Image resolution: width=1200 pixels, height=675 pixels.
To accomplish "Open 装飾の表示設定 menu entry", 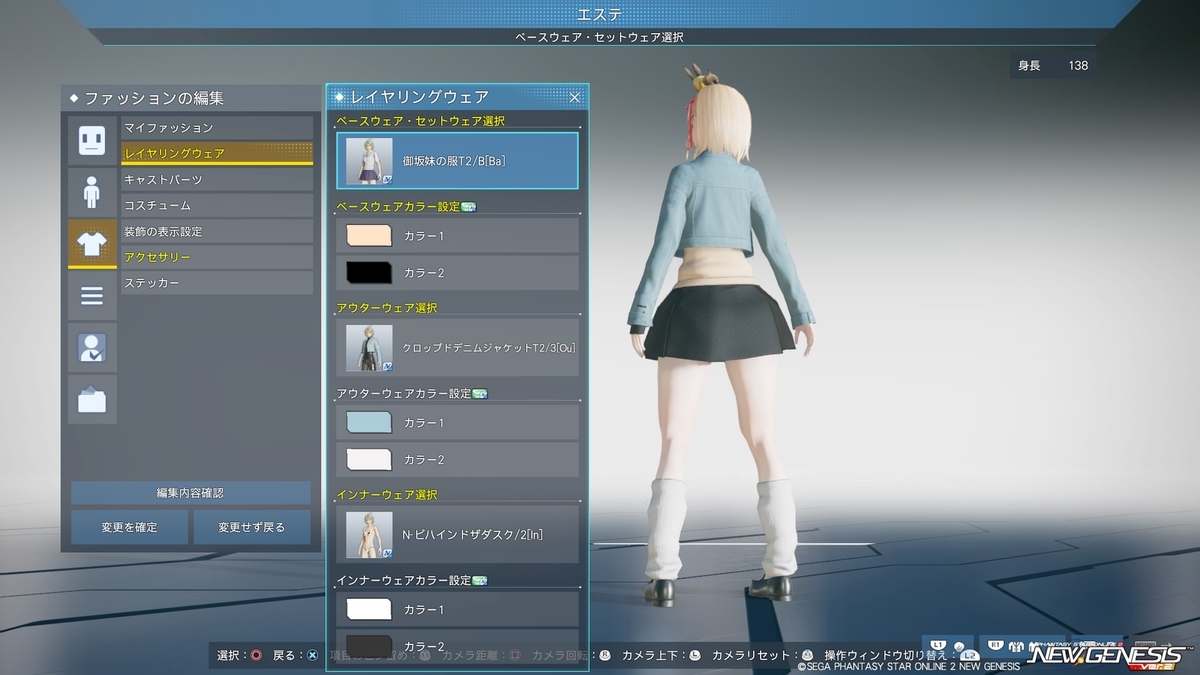I will [217, 232].
